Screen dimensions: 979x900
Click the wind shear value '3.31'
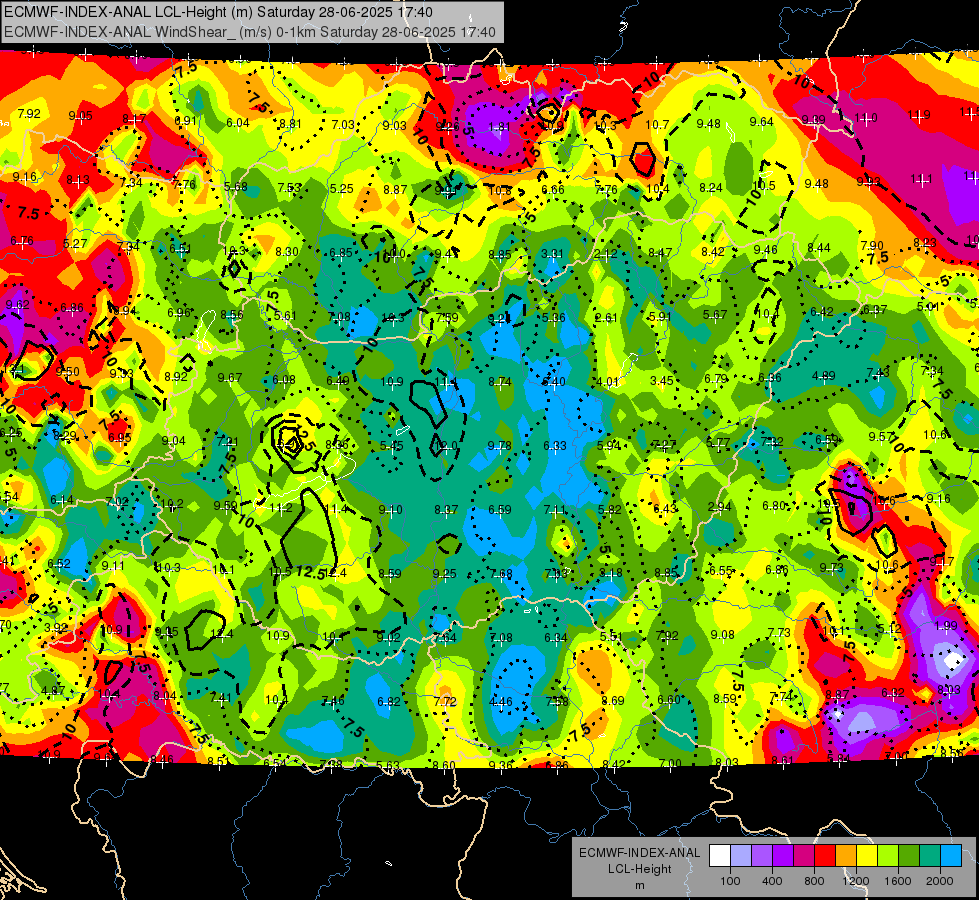pos(553,254)
